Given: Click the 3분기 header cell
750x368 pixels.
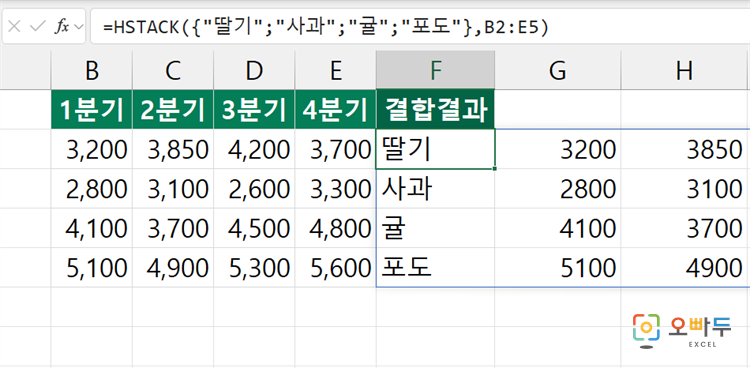Looking at the screenshot, I should (254, 109).
